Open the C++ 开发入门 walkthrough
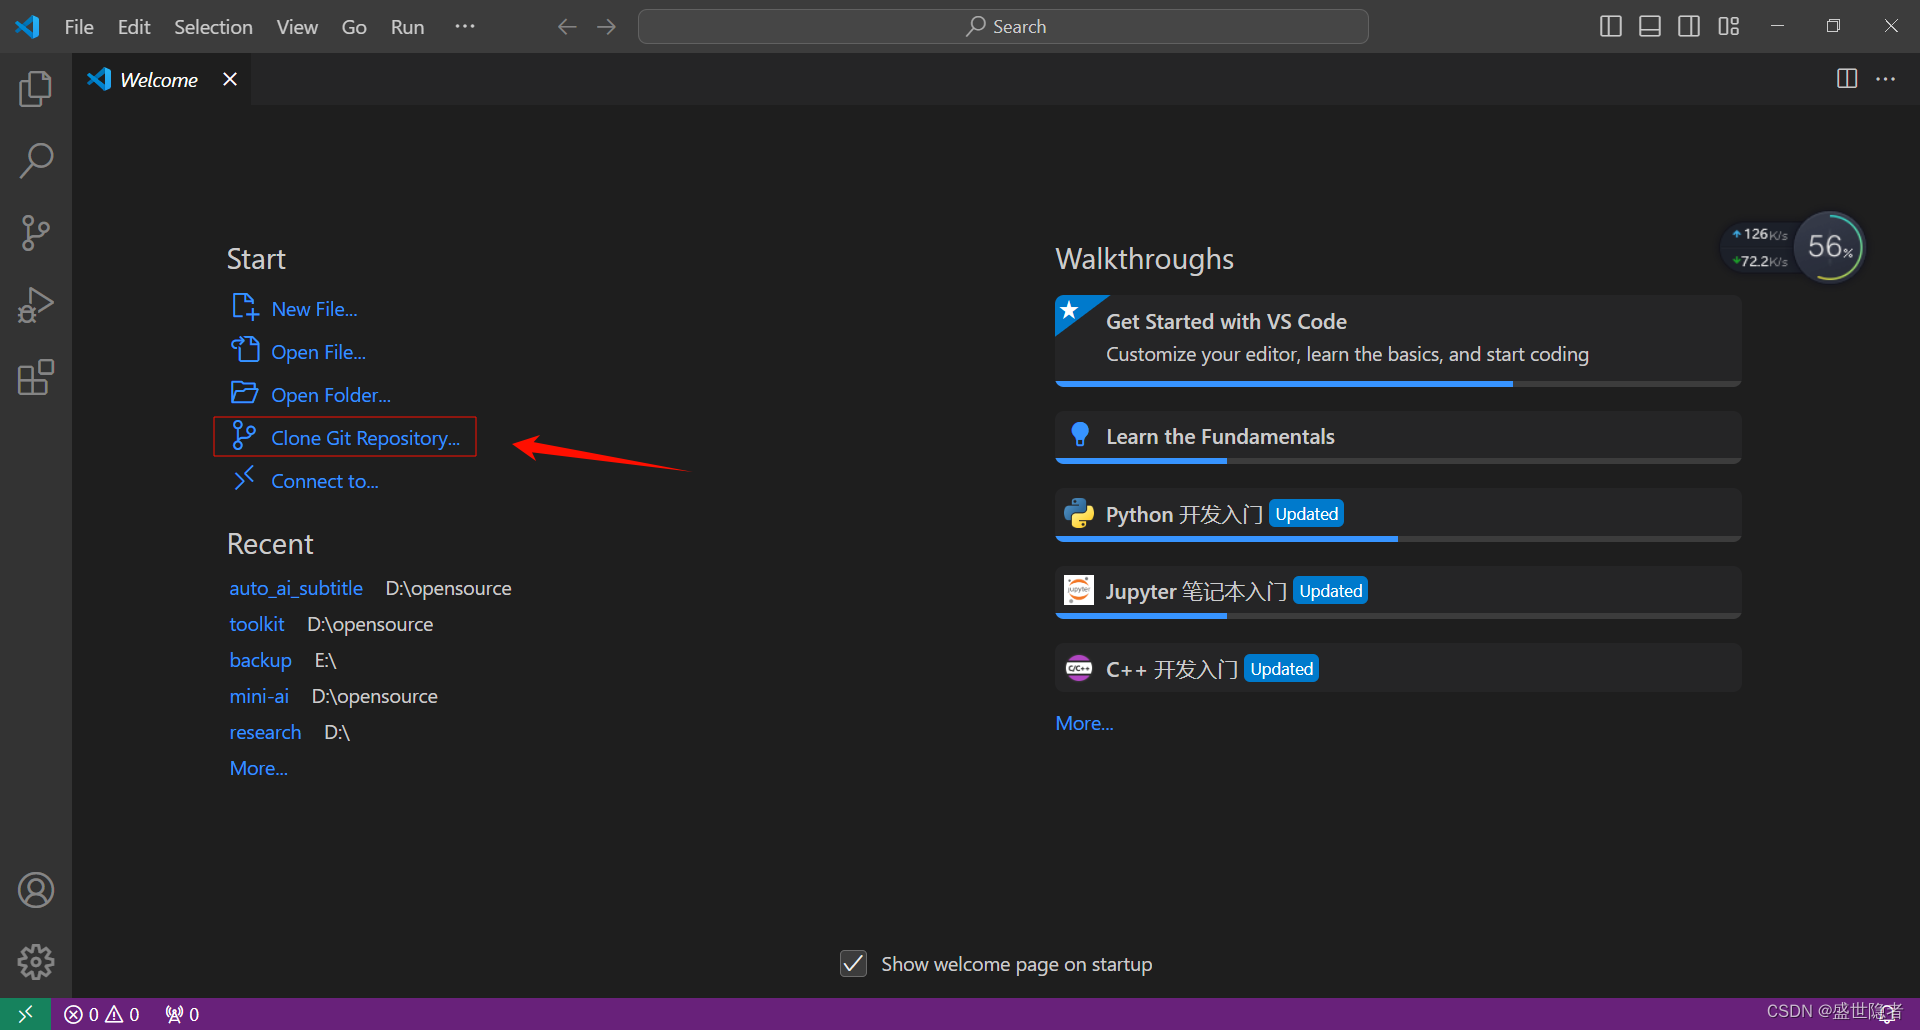1920x1030 pixels. pos(1398,668)
